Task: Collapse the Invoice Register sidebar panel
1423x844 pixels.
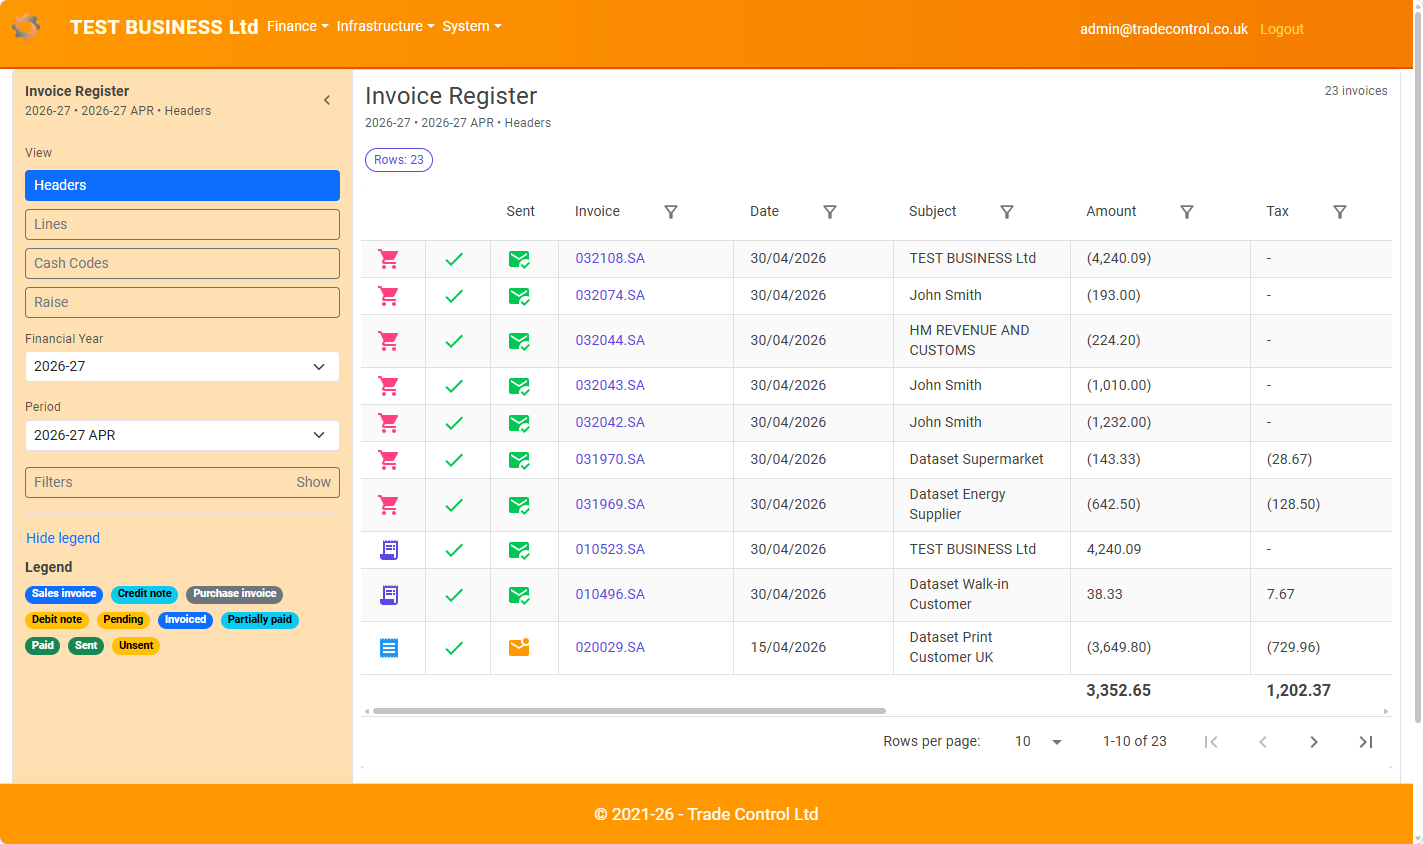Action: coord(327,100)
